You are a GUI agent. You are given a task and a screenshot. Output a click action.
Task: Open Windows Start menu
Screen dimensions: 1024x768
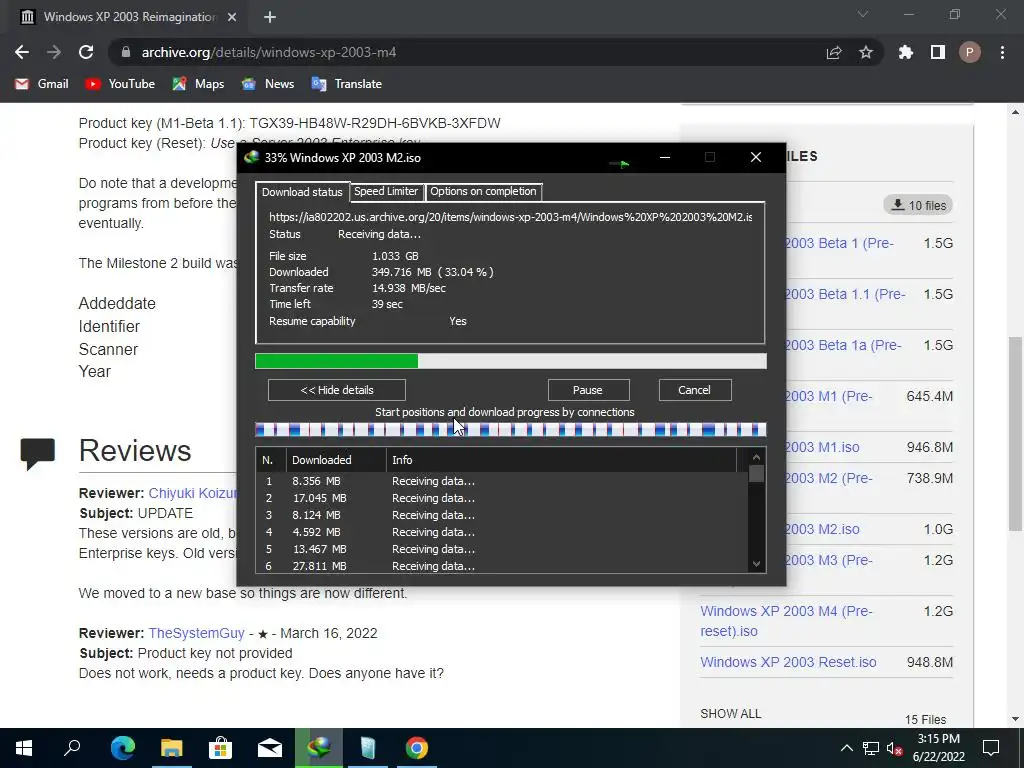pos(24,748)
